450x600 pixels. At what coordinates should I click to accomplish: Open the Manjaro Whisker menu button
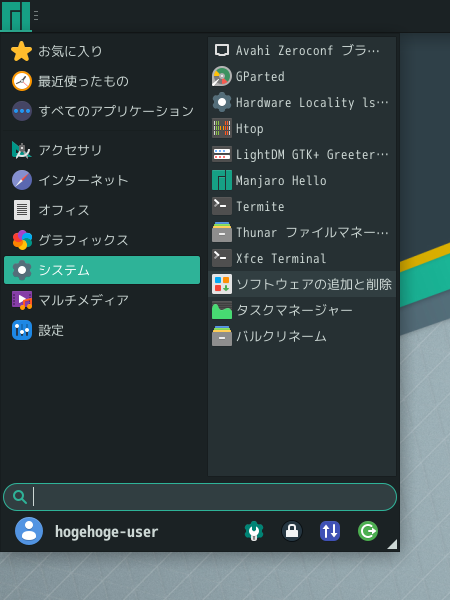[x=16, y=16]
